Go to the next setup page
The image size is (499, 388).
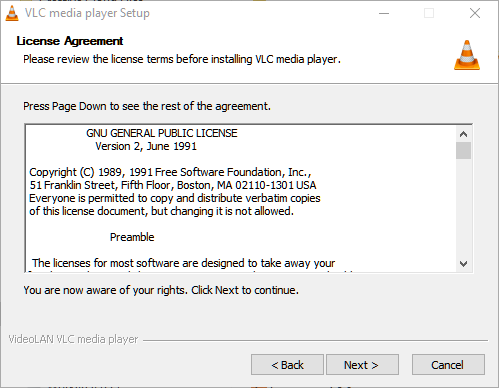pos(362,365)
